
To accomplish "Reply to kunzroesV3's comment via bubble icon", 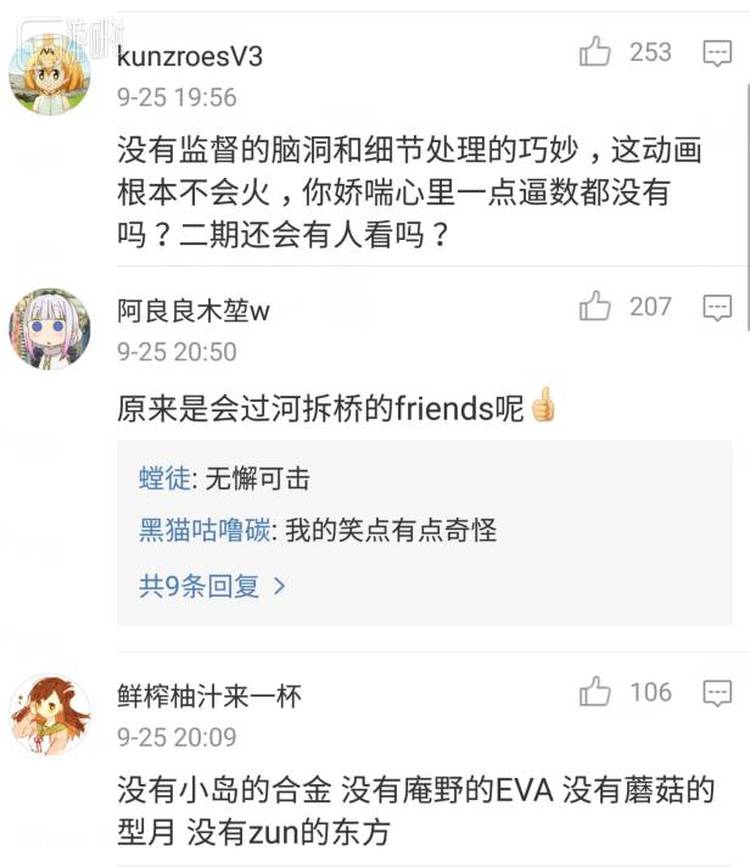I will tap(717, 53).
